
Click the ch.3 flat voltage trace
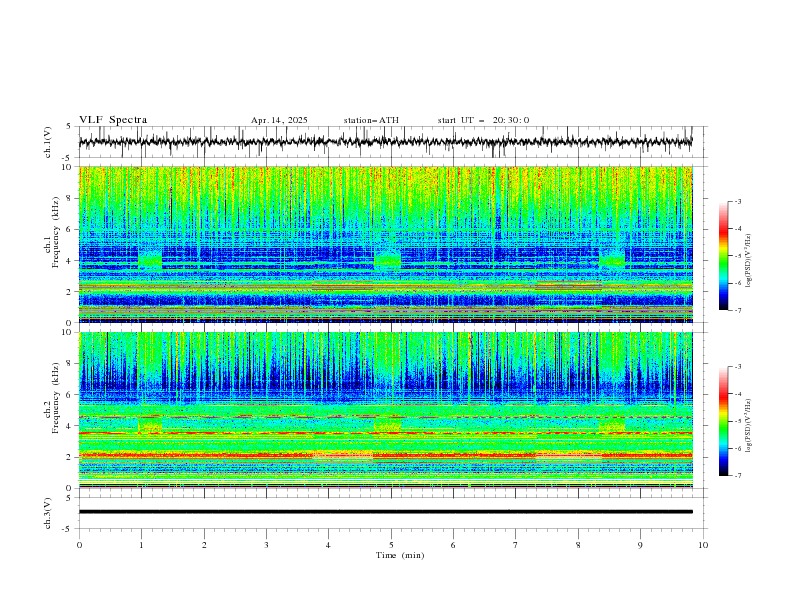(386, 512)
